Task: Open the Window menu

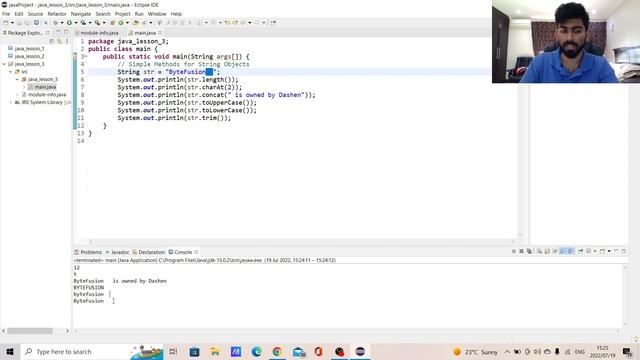Action: coord(157,14)
